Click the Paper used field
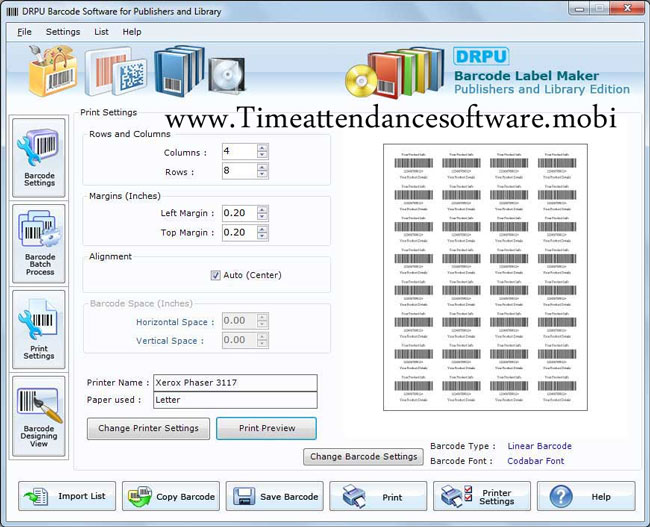 (x=235, y=400)
